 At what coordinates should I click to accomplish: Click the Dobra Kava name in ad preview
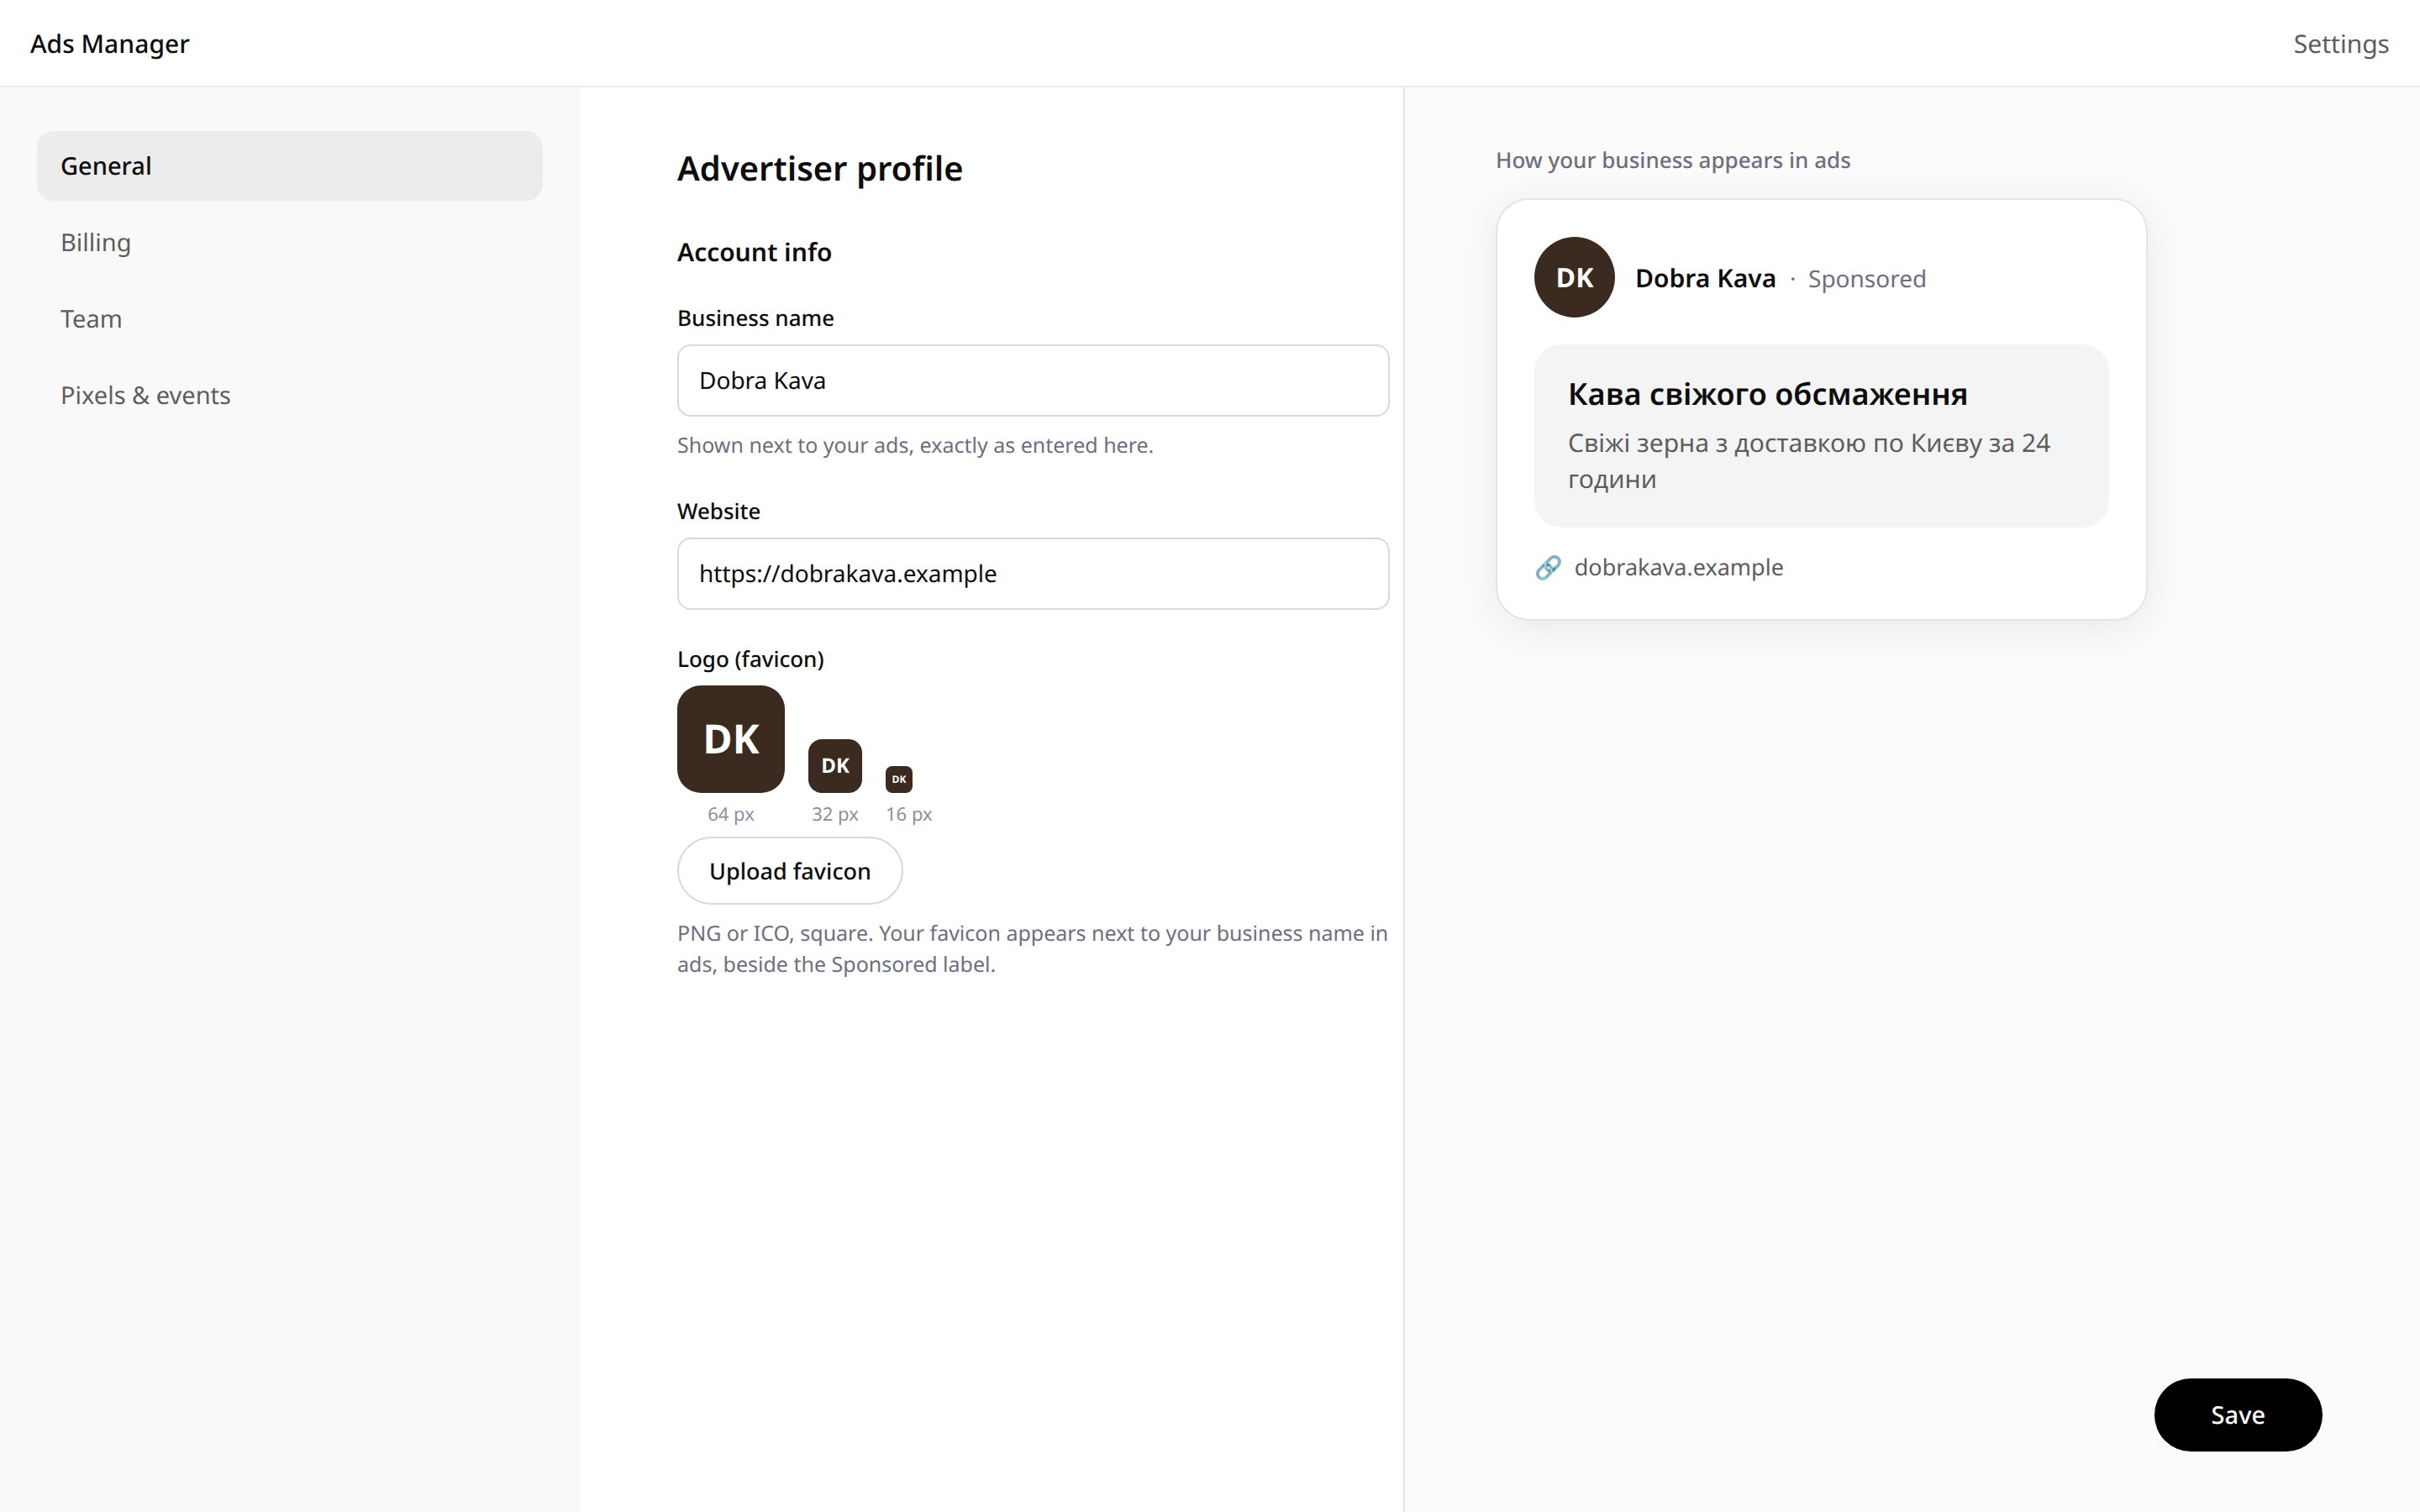(x=1705, y=278)
